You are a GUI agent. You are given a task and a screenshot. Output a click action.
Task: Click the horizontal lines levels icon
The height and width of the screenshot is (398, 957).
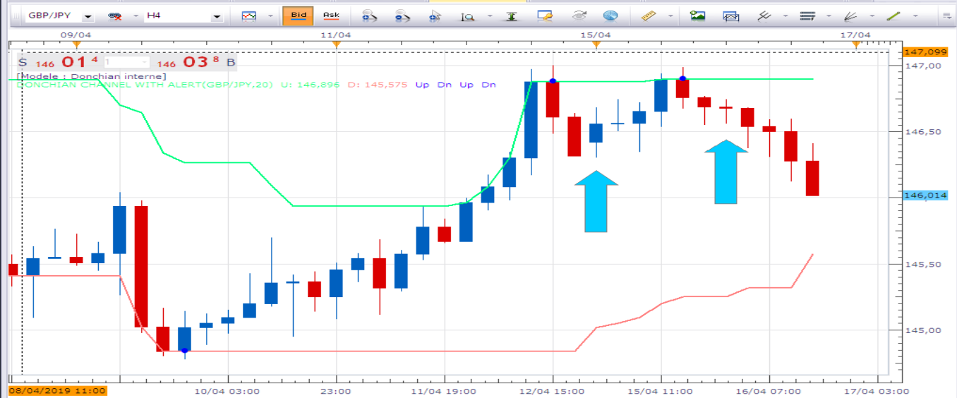point(807,16)
